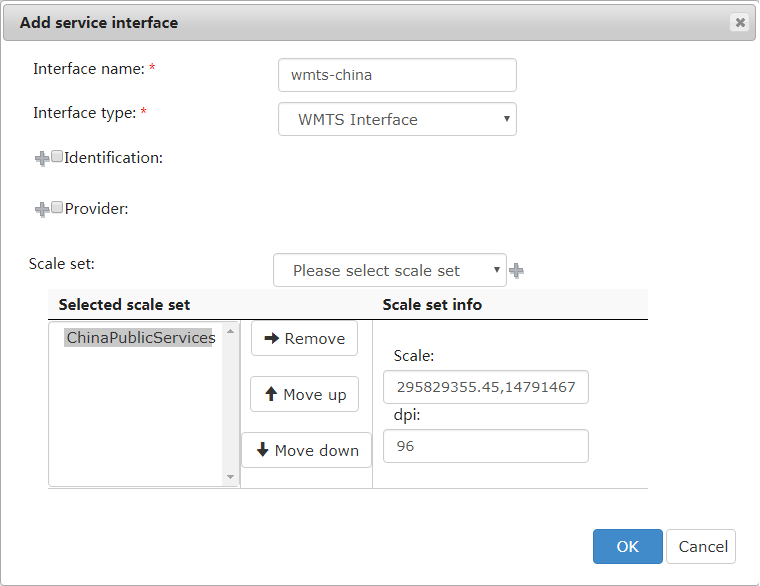The width and height of the screenshot is (760, 586).
Task: Click the Remove button
Action: [x=304, y=339]
